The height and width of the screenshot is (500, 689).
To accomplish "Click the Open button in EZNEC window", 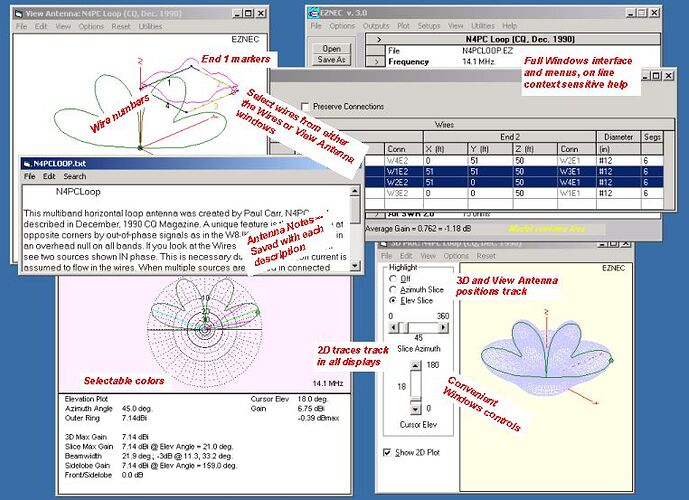I will 331,48.
